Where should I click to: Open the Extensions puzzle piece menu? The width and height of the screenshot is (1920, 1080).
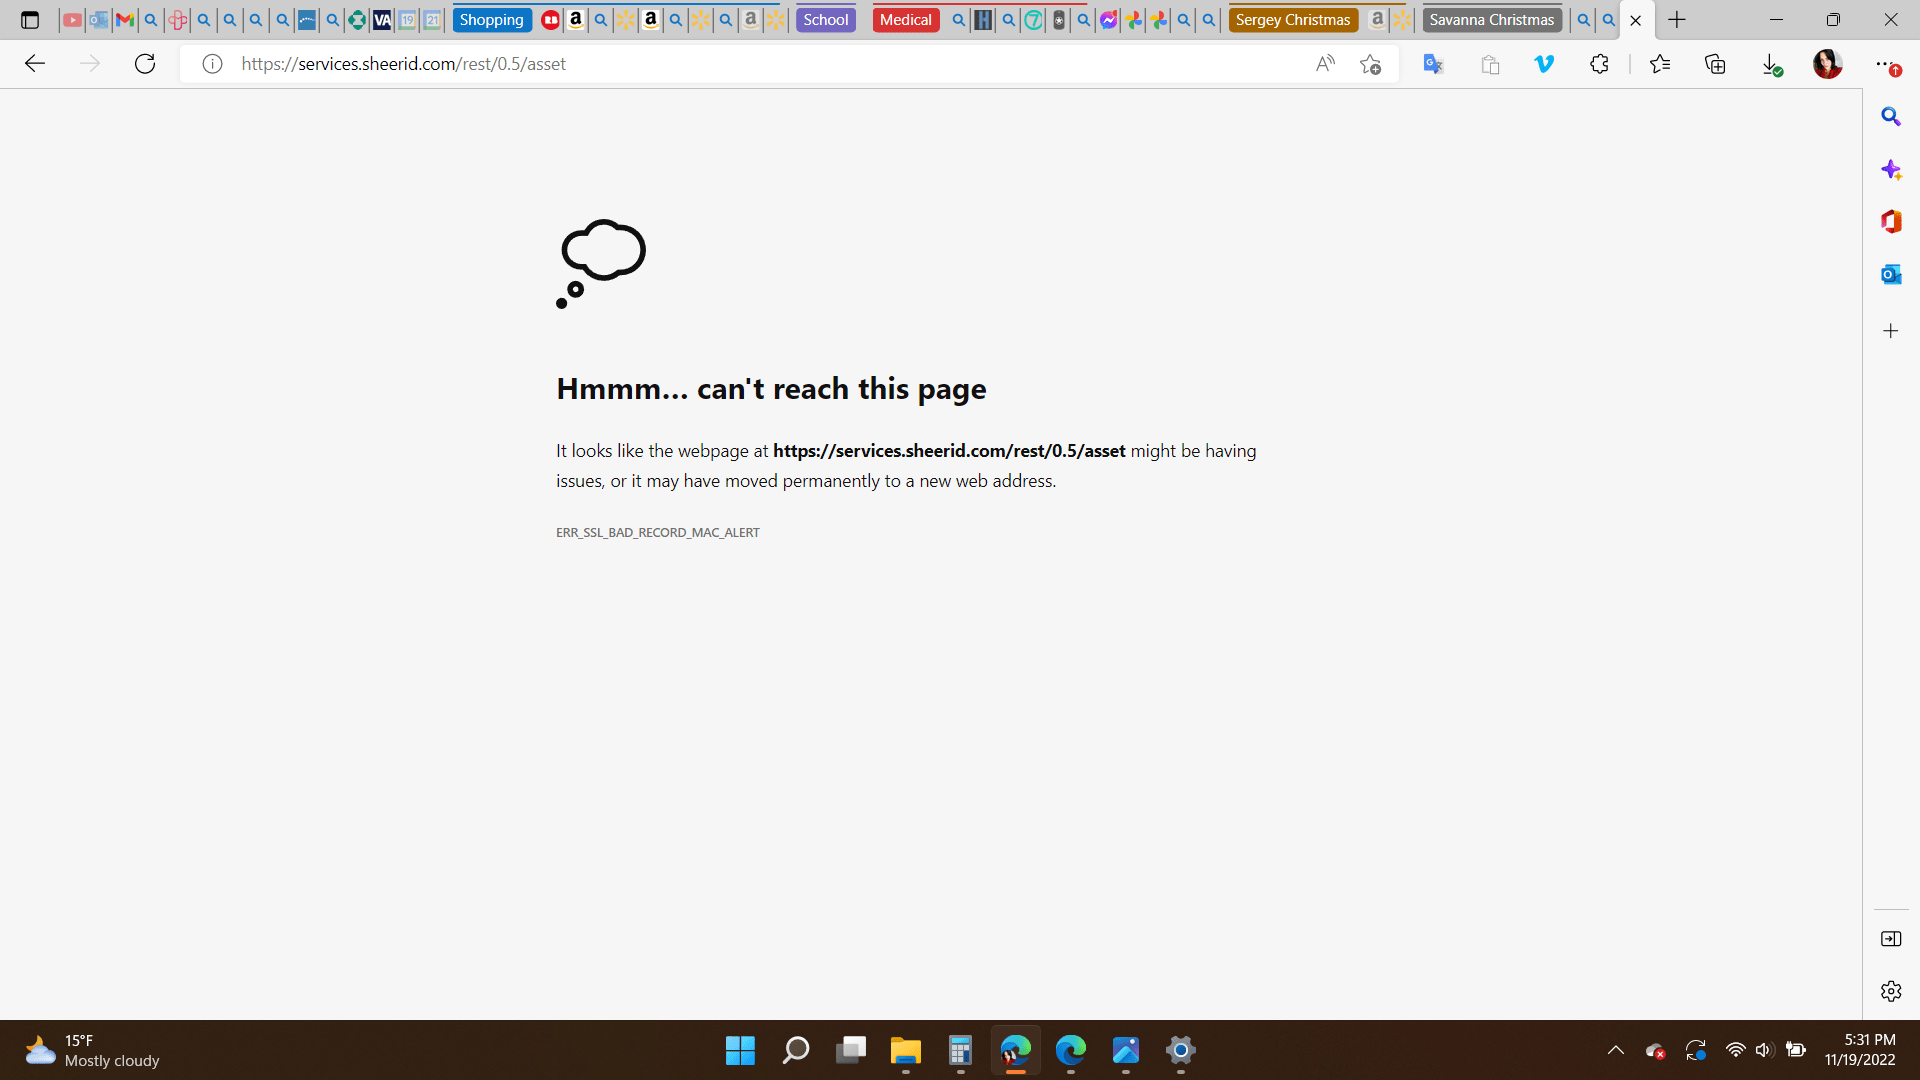pos(1599,64)
